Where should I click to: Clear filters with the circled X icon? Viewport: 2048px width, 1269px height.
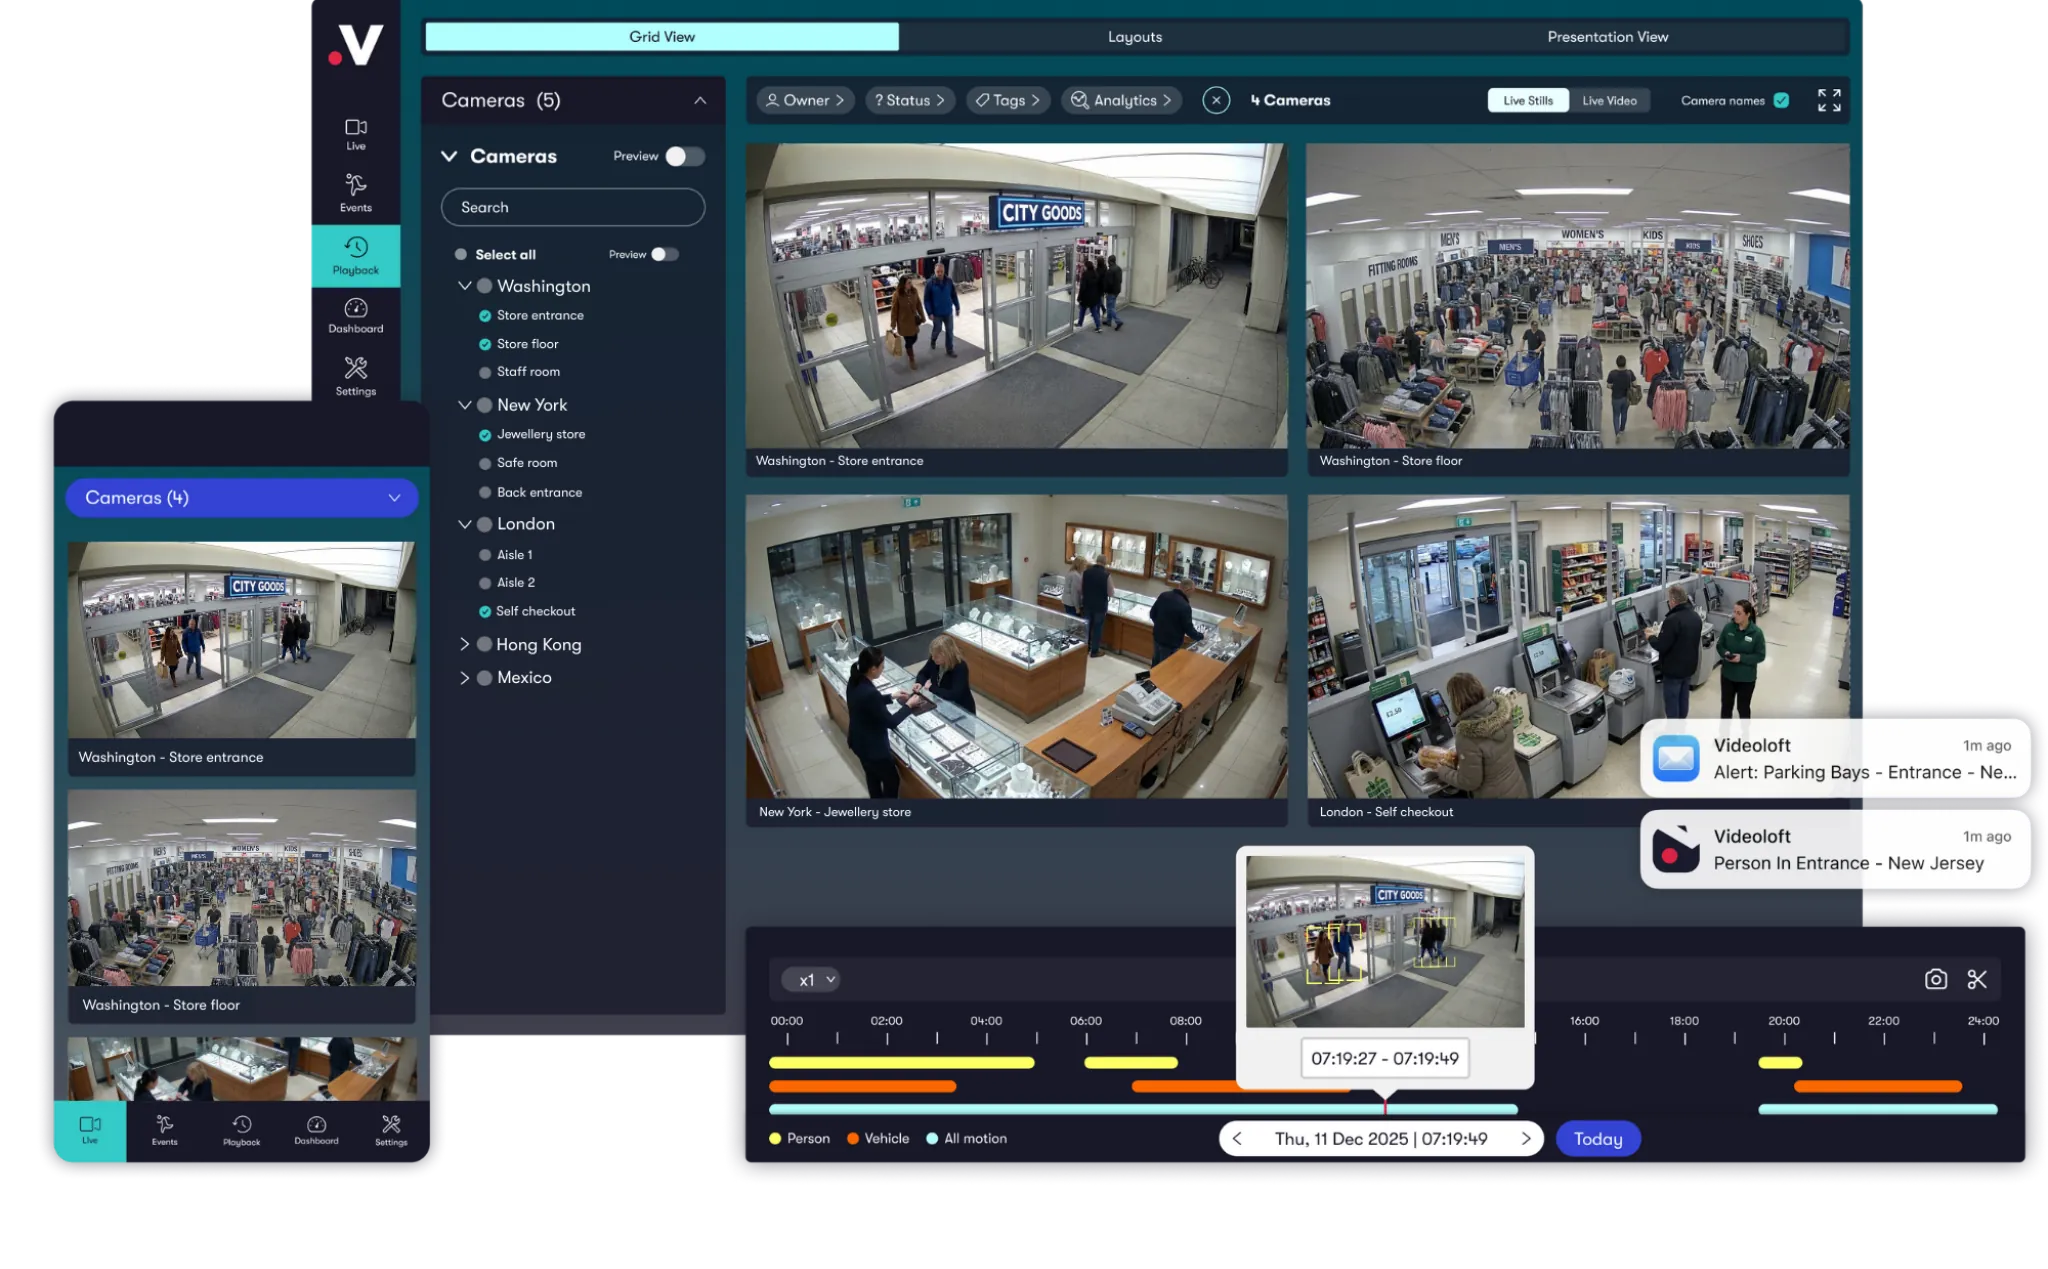click(x=1215, y=100)
